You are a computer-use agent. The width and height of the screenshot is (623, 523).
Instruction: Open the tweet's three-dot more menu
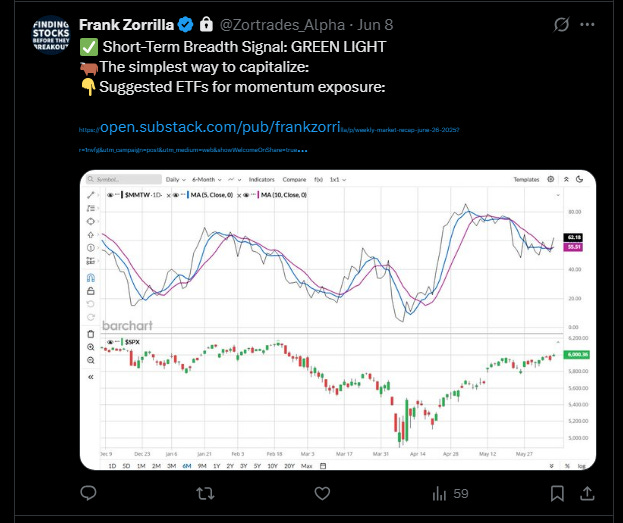587,25
